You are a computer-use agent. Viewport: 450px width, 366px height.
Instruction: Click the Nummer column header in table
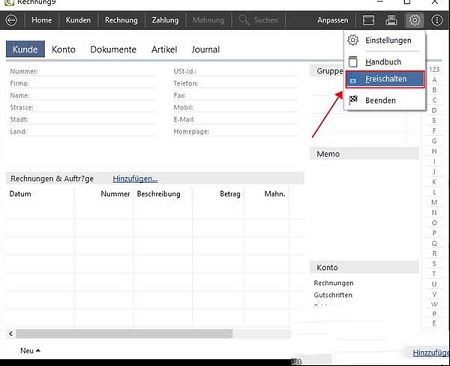115,194
